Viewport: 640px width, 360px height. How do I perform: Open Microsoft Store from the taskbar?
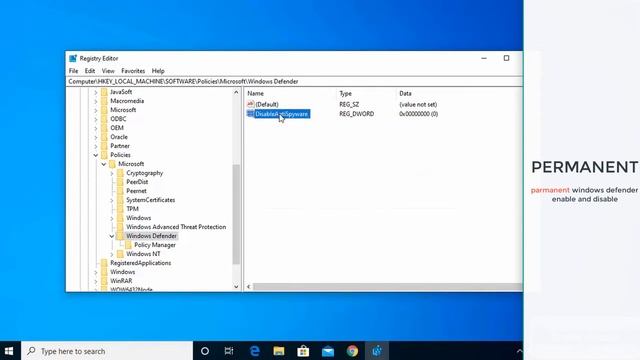point(303,351)
